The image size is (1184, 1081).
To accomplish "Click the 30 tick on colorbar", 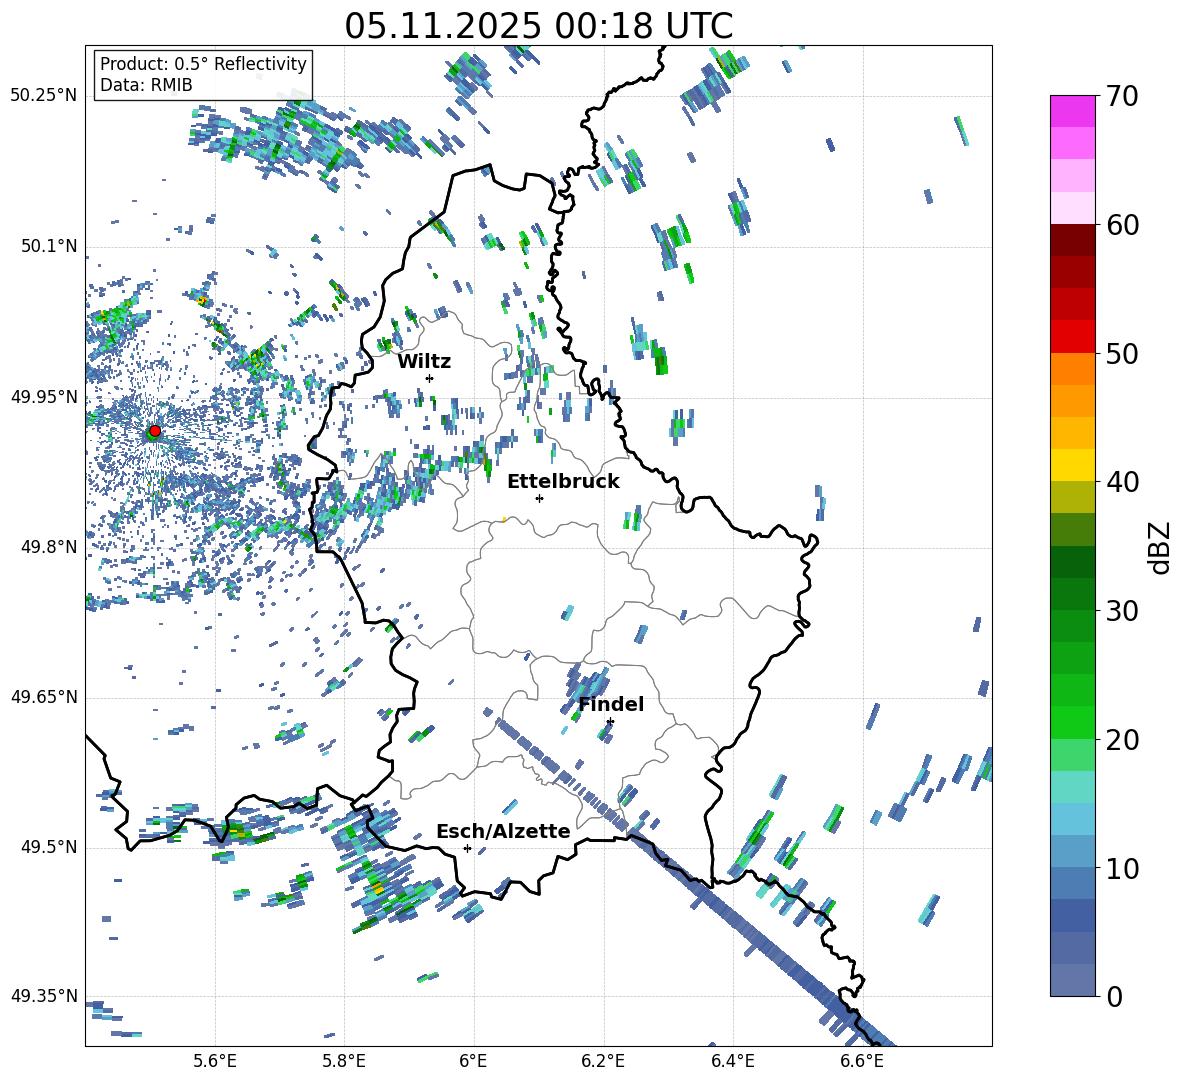I will (1121, 611).
